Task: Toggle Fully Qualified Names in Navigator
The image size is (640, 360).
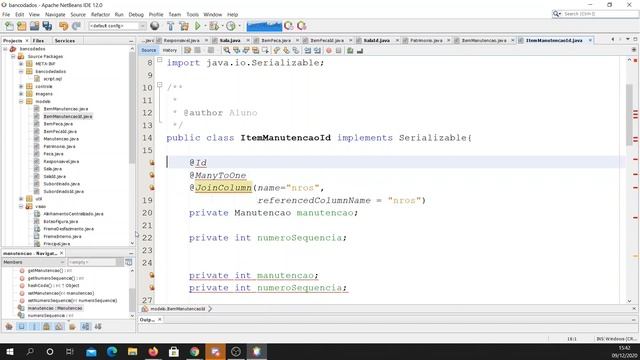Action: coord(72,327)
